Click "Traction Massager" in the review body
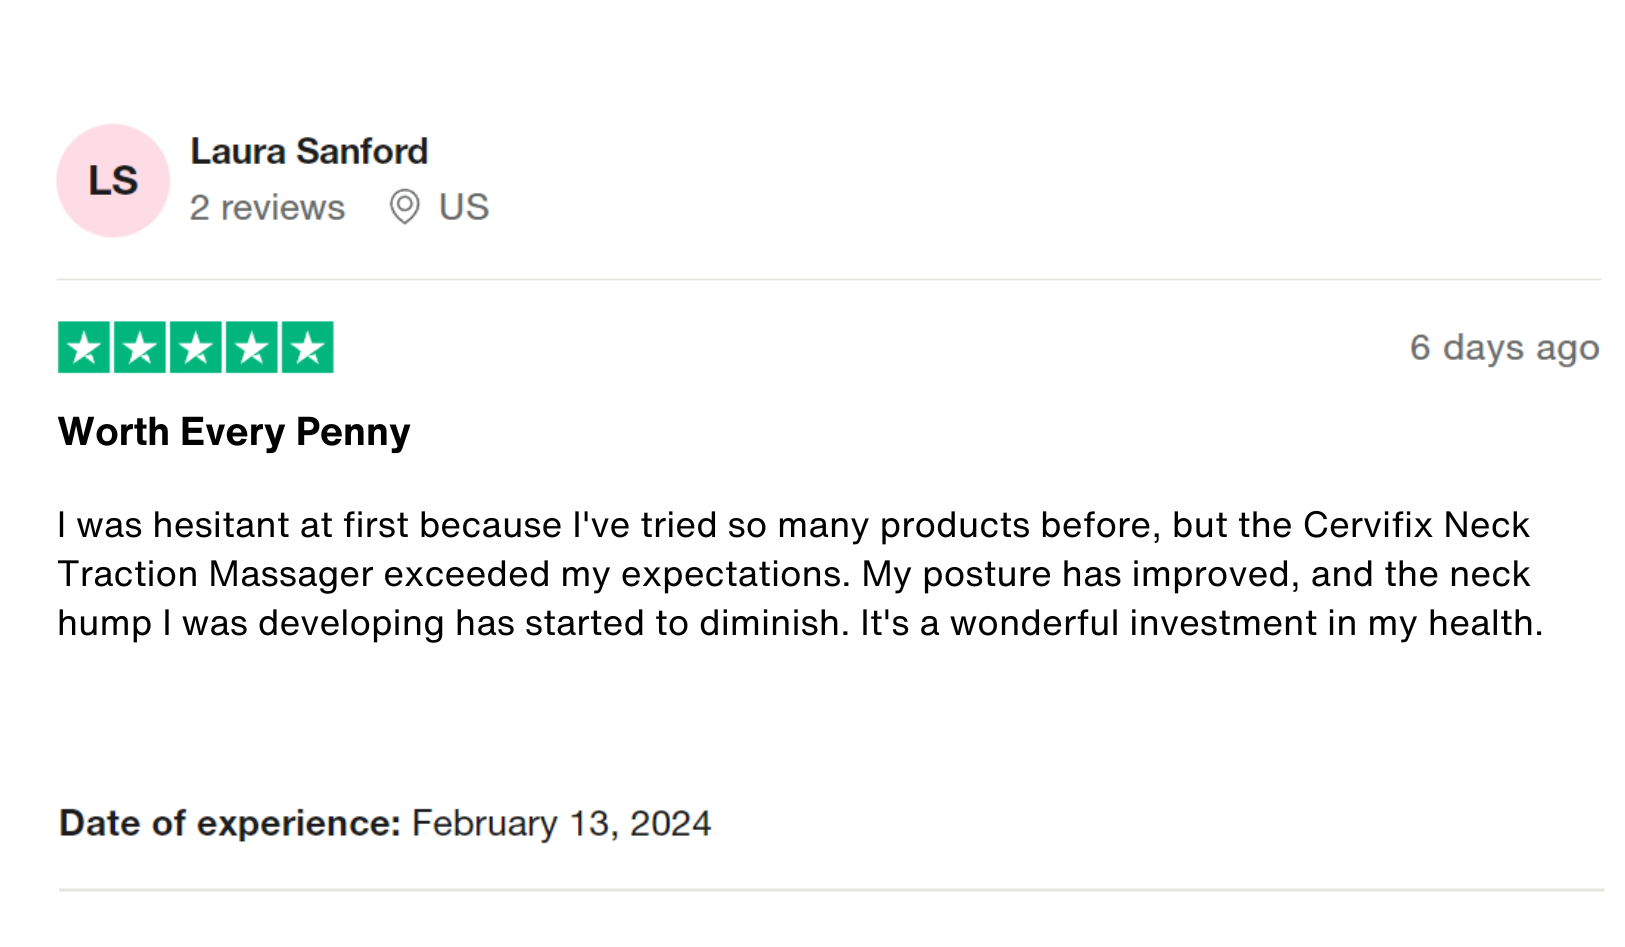The image size is (1625, 947). tap(215, 574)
